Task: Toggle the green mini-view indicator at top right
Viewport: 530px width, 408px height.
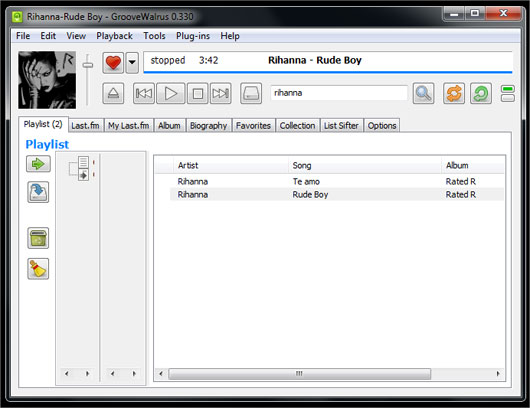Action: (x=508, y=89)
